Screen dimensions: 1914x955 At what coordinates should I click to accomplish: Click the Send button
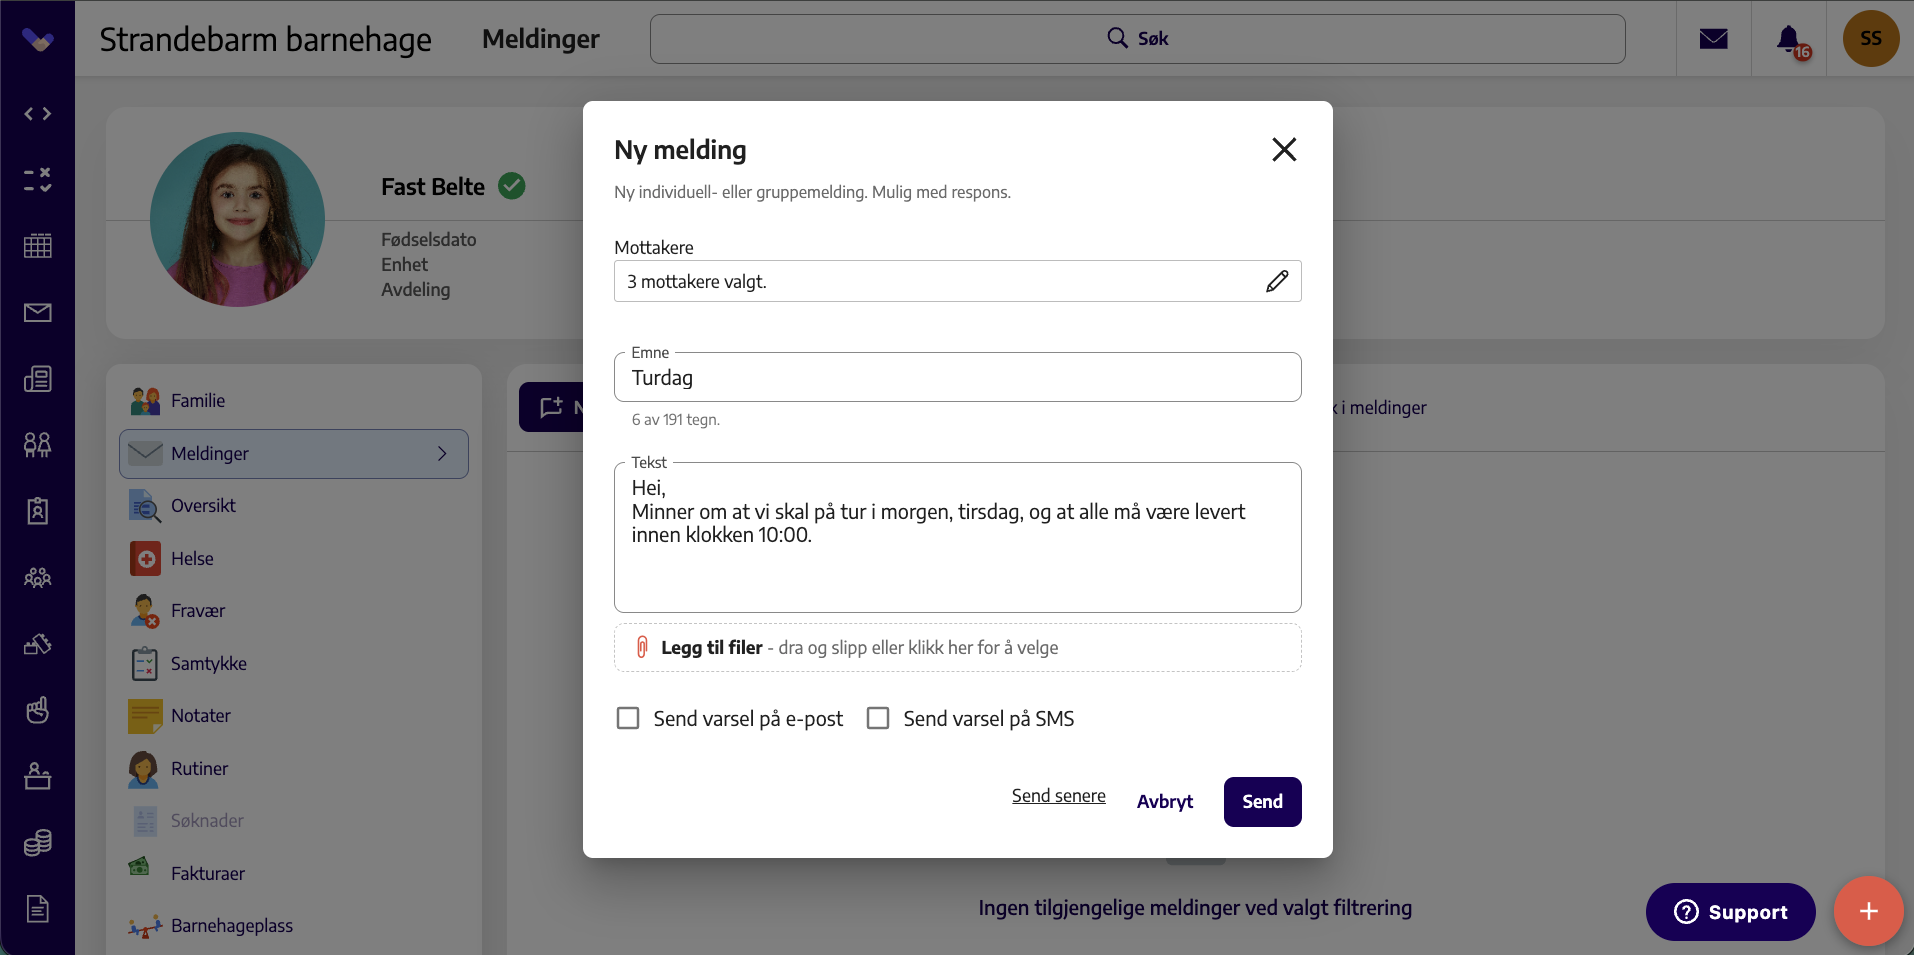tap(1263, 802)
